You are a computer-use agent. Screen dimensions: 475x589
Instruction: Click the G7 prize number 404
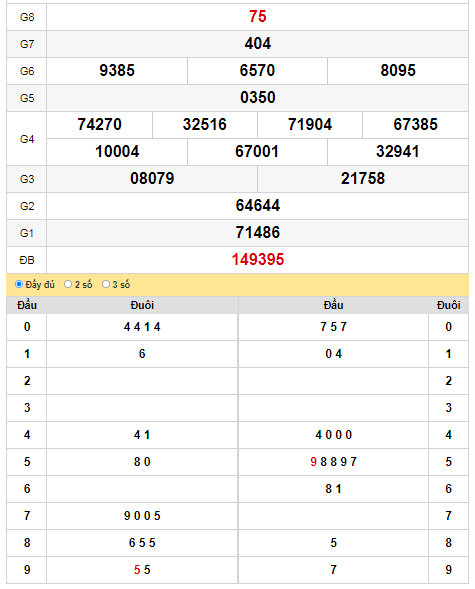pos(258,44)
